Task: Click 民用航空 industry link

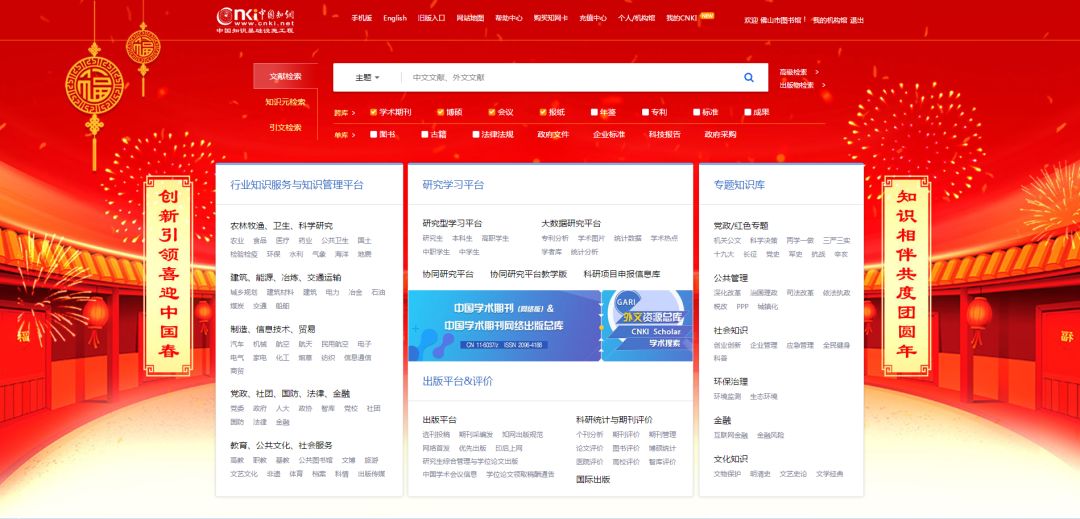Action: (335, 343)
